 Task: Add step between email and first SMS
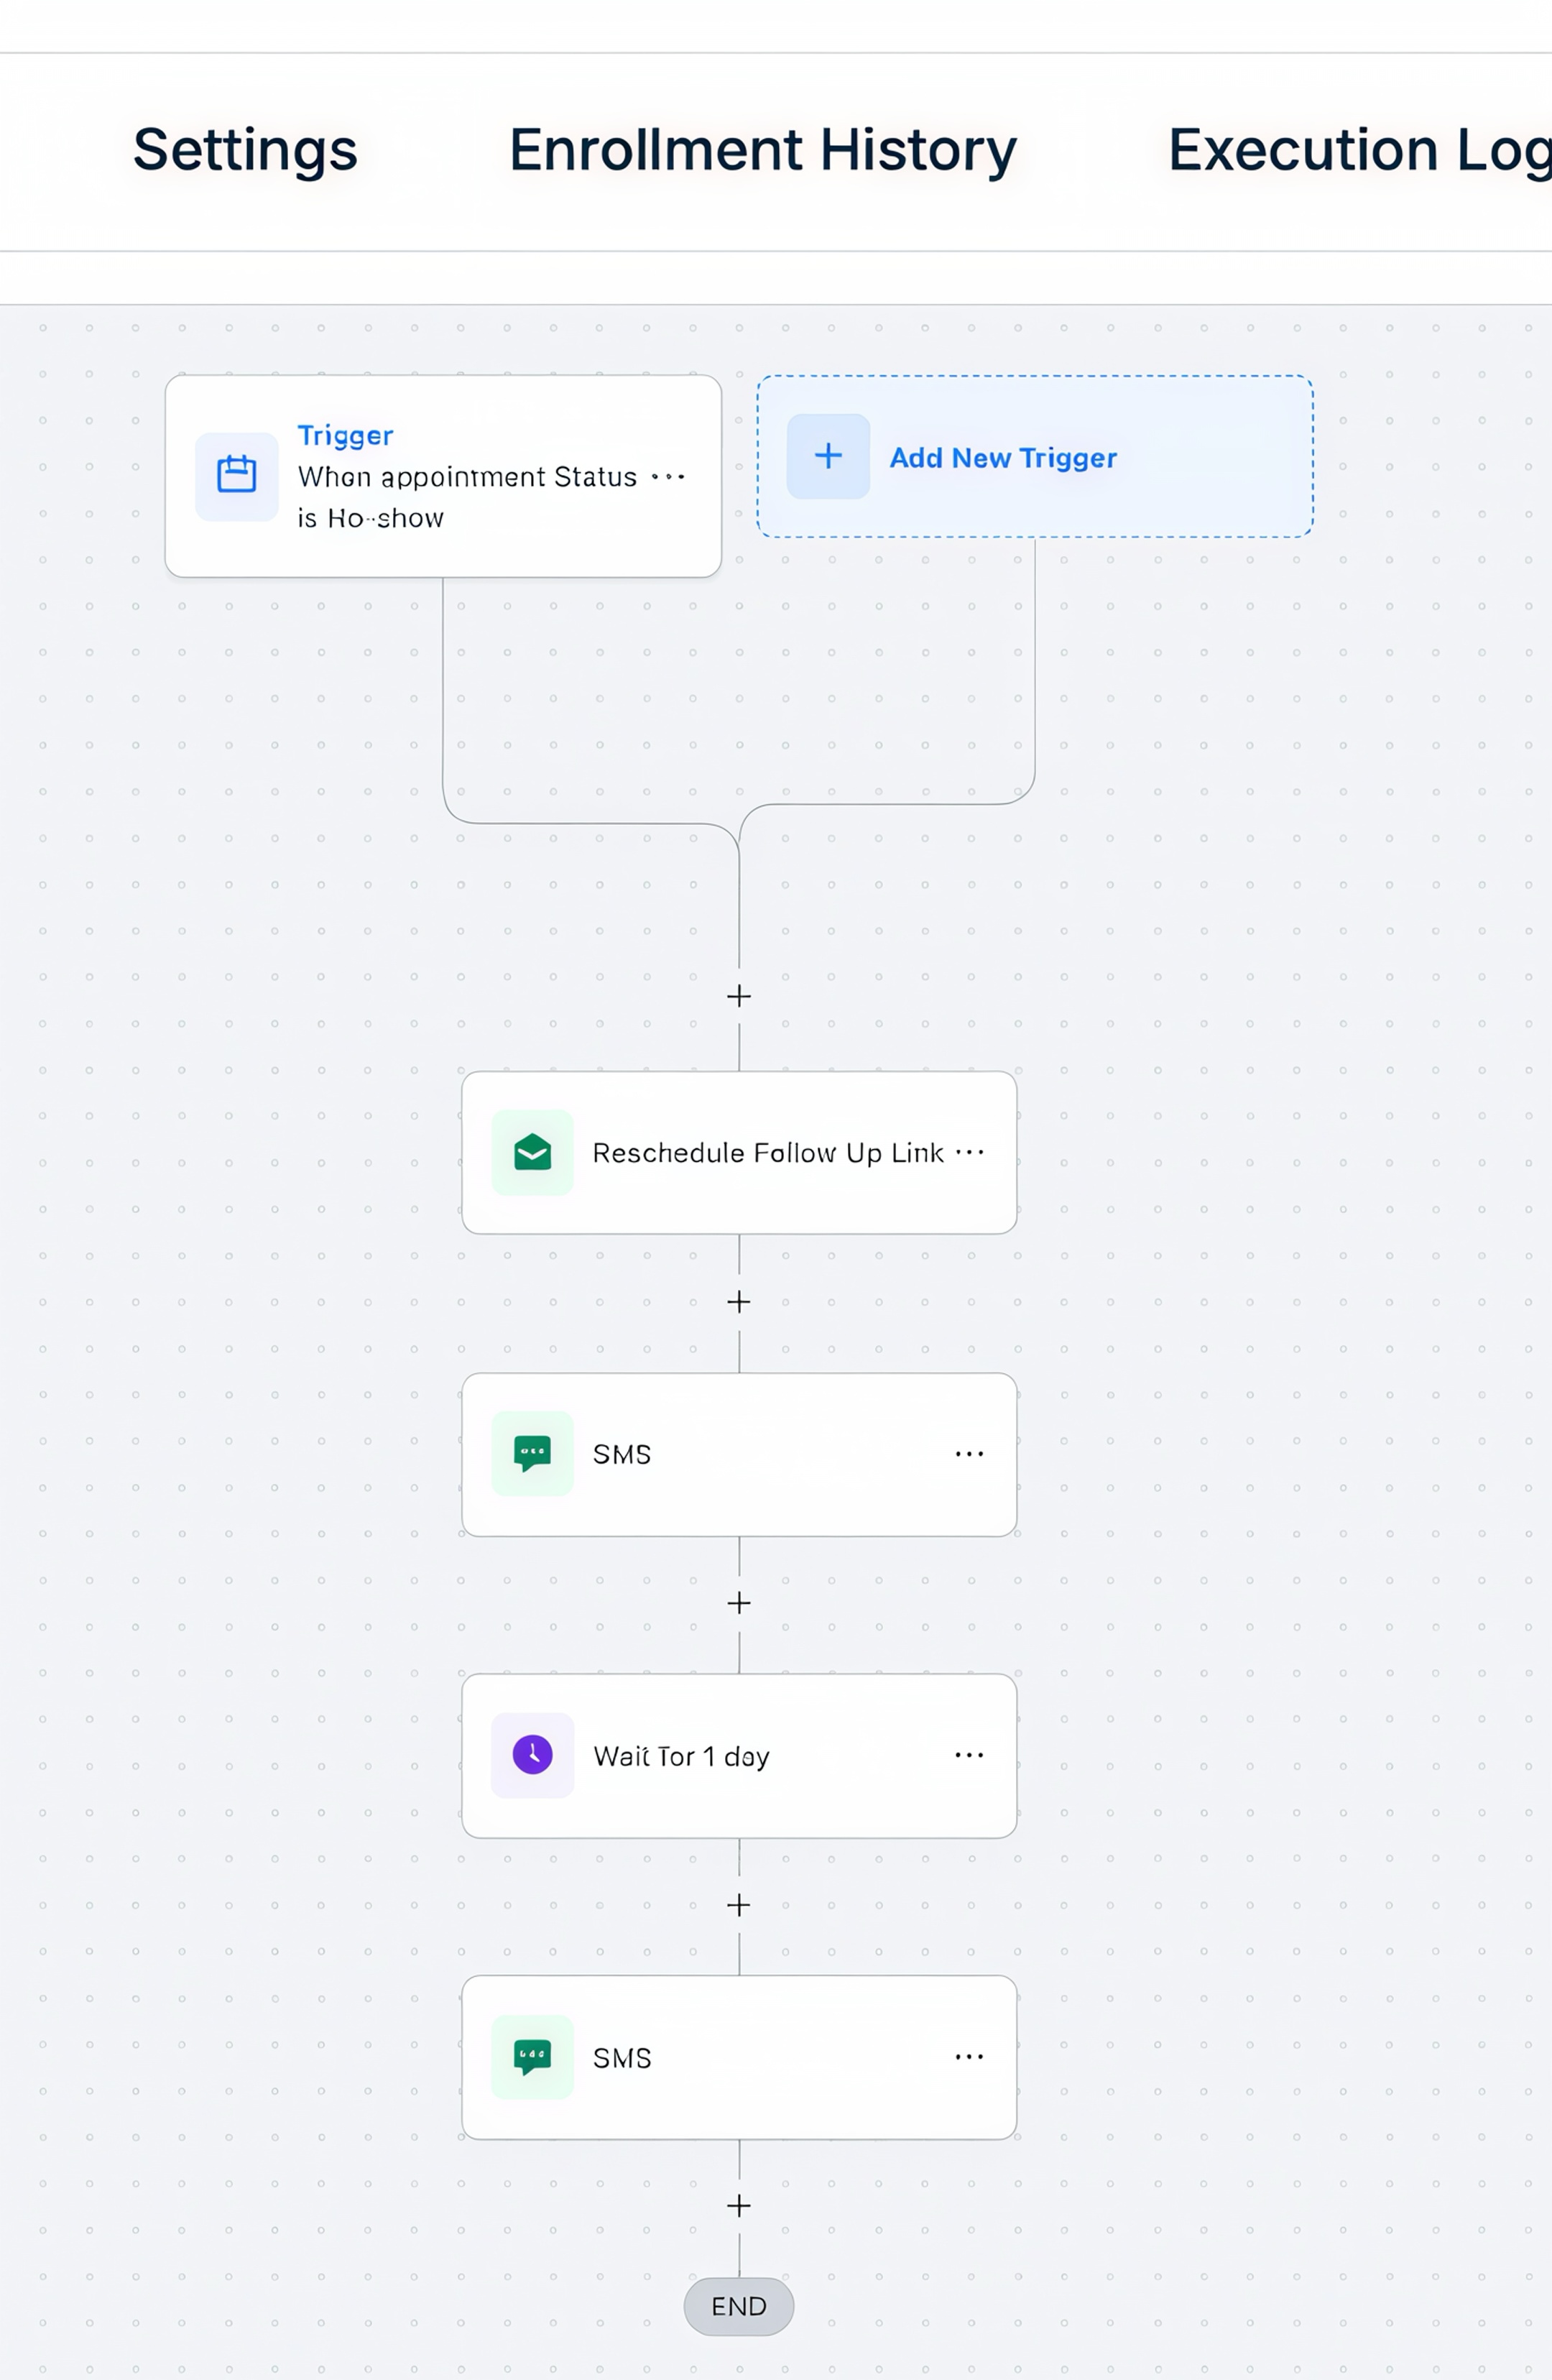tap(739, 1302)
